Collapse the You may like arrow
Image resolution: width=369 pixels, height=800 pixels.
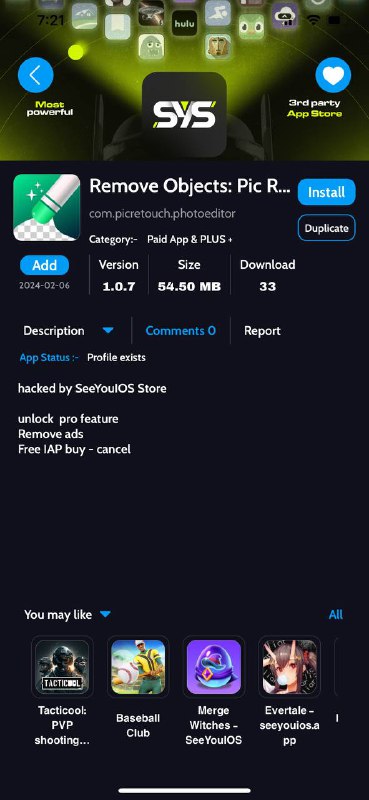click(x=105, y=614)
